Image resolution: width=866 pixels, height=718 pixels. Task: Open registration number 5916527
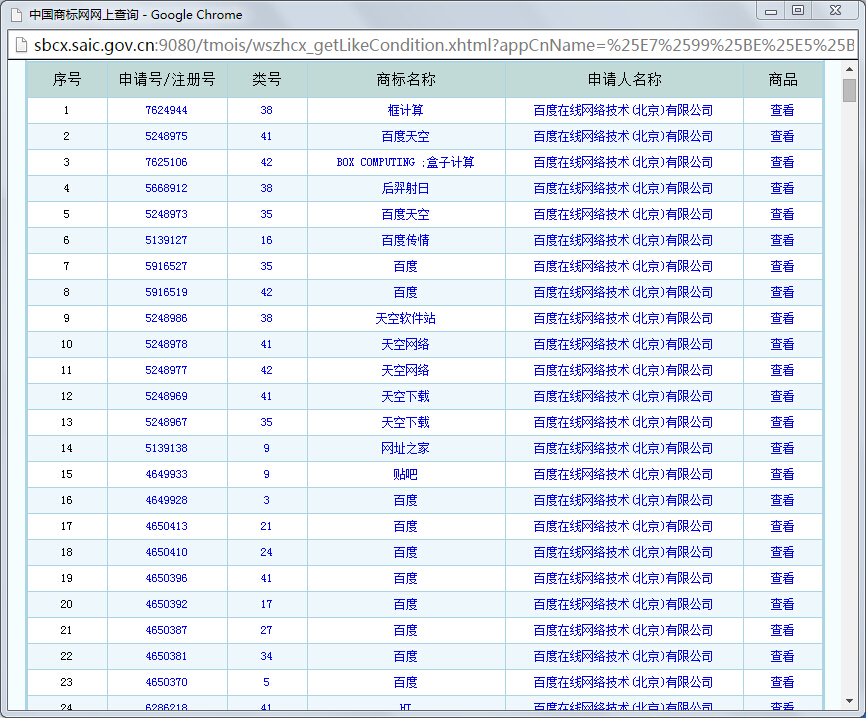click(x=166, y=266)
